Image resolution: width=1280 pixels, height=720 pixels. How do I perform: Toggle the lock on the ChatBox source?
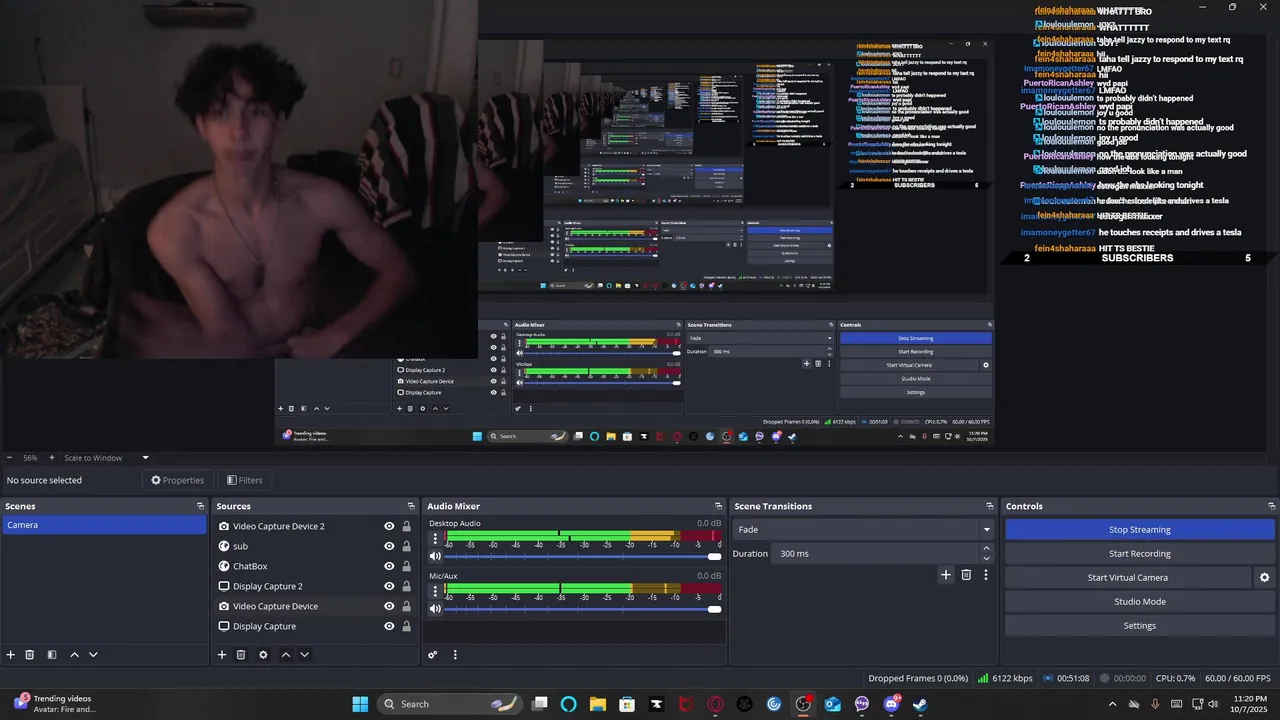(406, 566)
